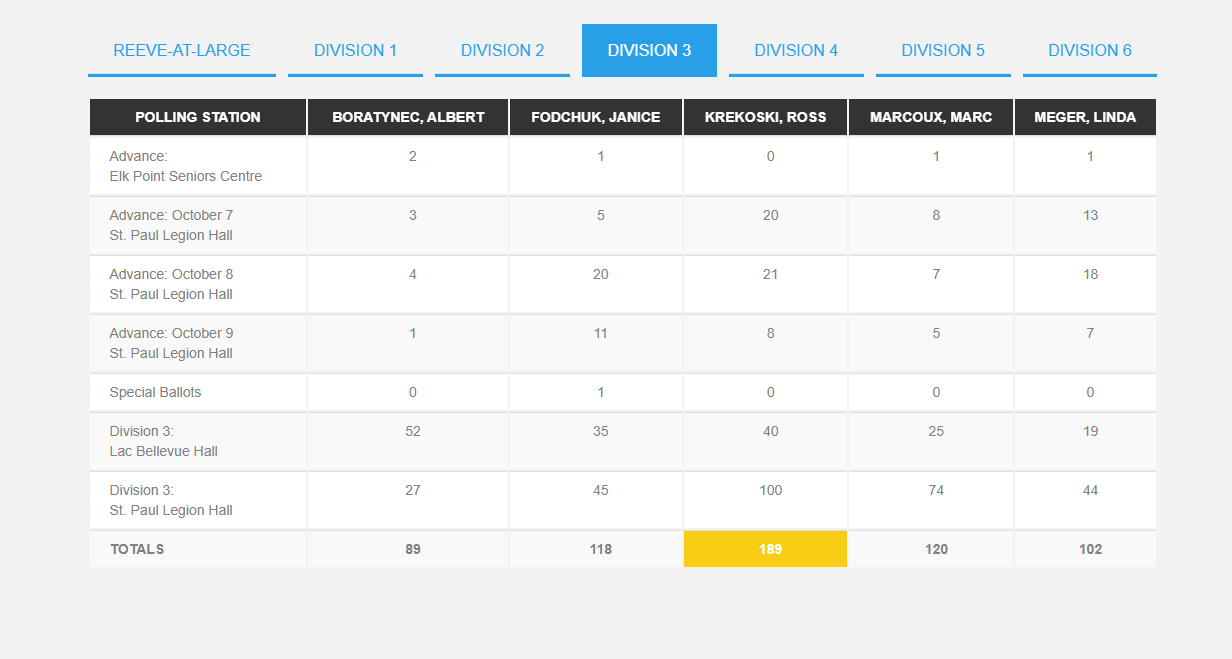Click the TOTALS row label
Screen dimensions: 1232x659
pyautogui.click(x=137, y=549)
